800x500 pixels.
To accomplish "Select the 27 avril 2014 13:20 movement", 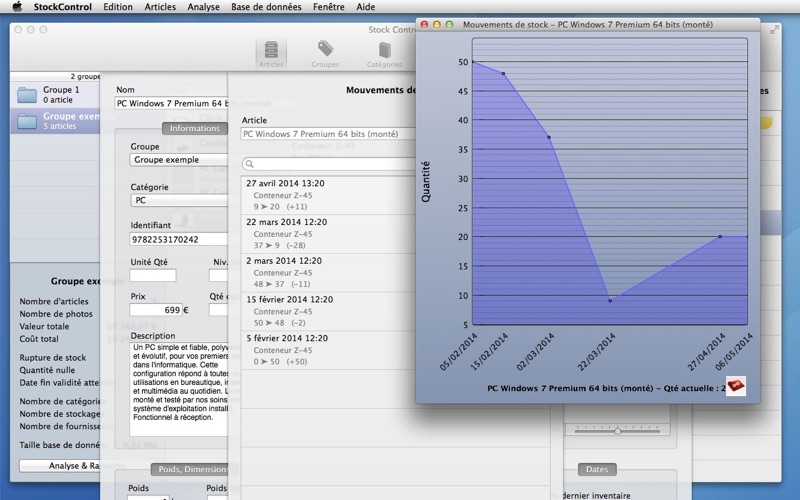I will point(329,195).
